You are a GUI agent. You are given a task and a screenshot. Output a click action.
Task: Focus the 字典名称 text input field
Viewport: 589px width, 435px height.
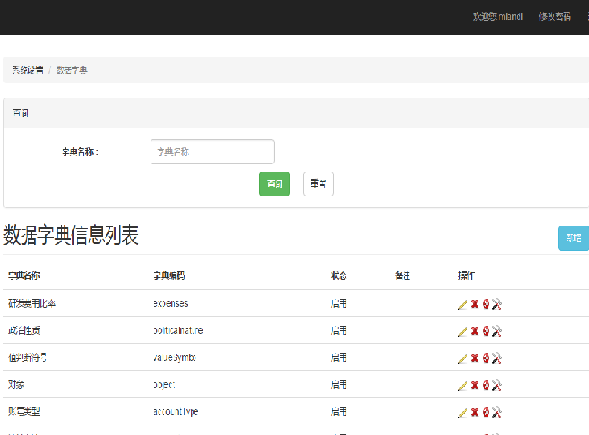[x=213, y=151]
